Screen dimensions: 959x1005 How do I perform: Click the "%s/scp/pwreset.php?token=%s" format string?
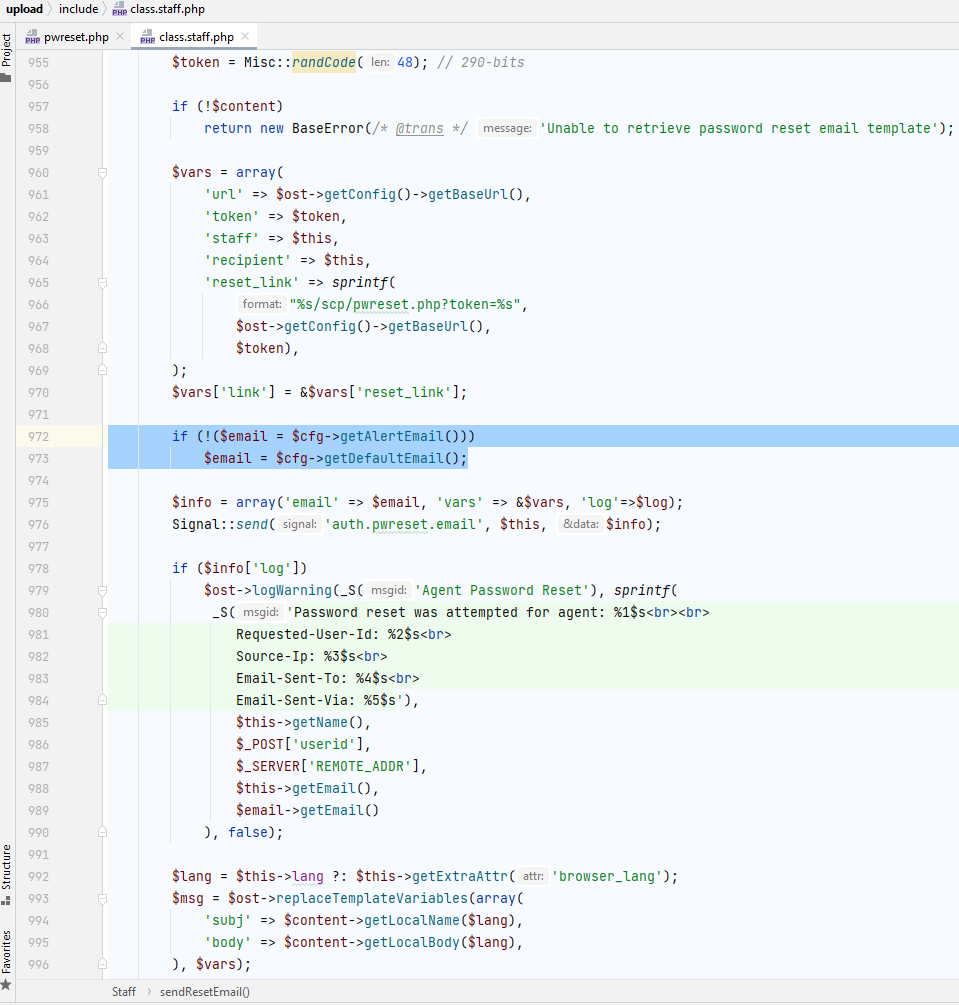[x=404, y=304]
